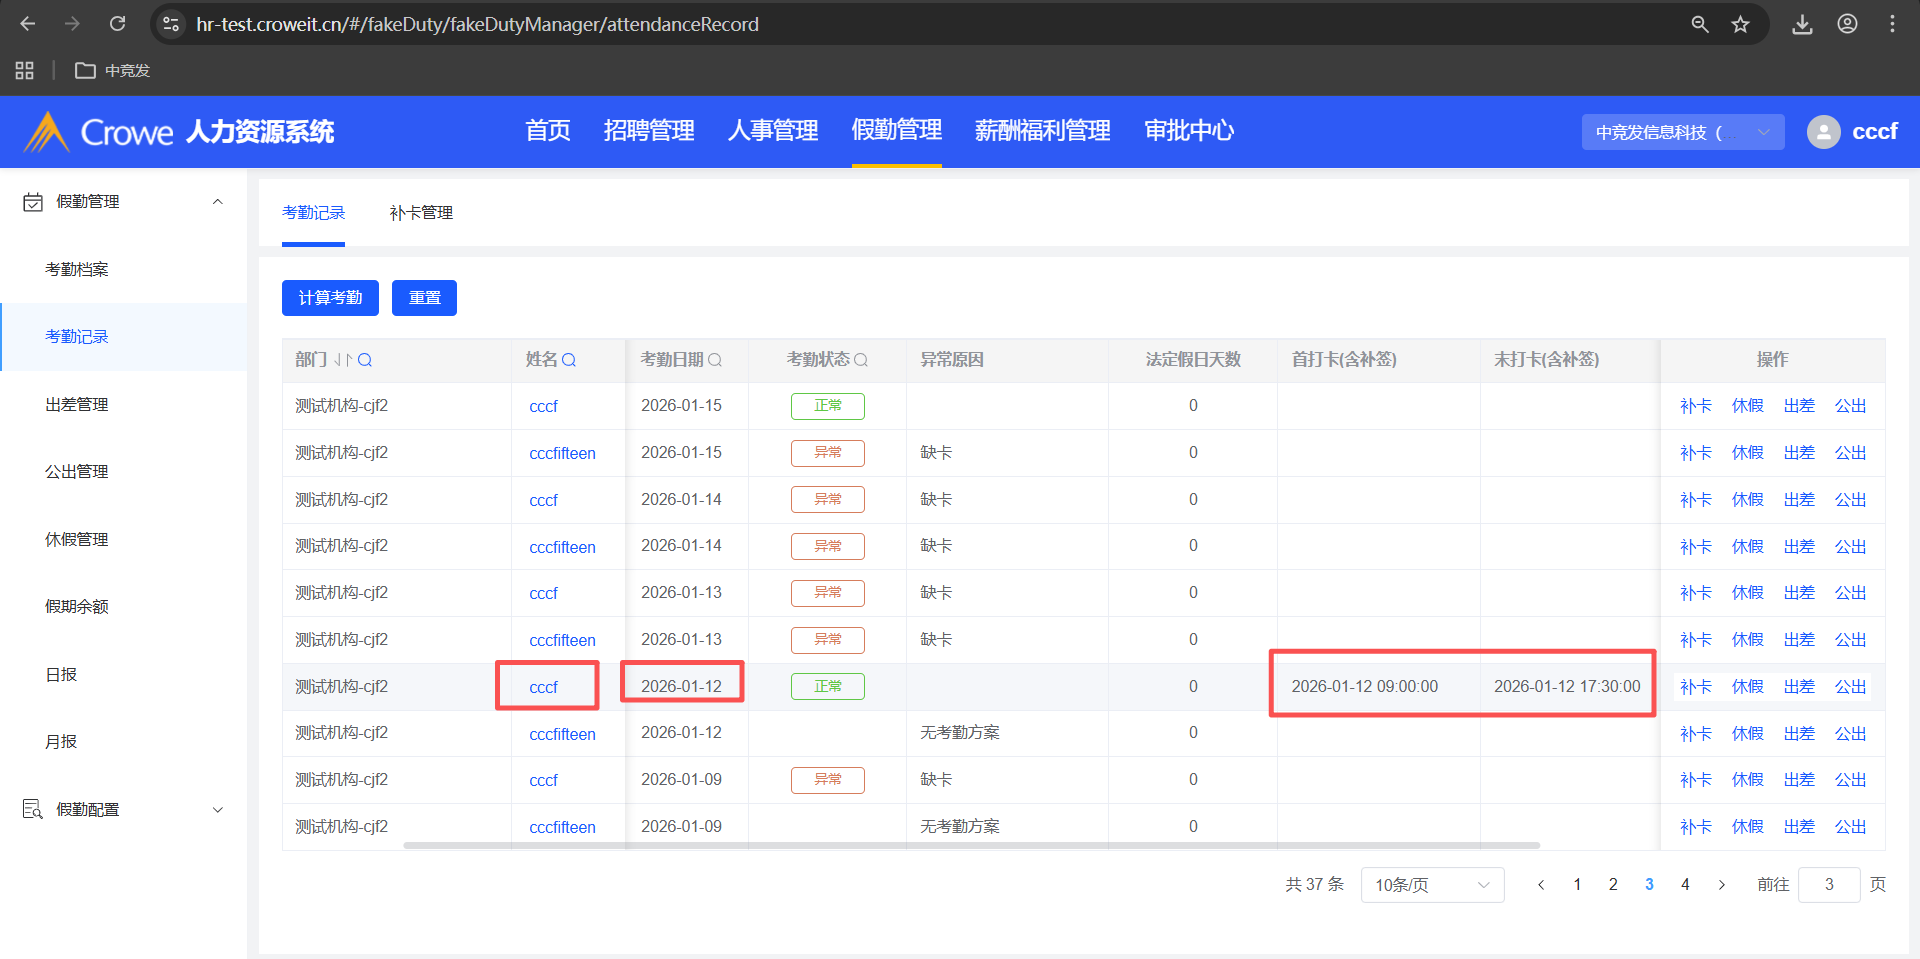Open the 10条/页 page size dropdown
Screen dimensions: 1920x959
[x=1431, y=885]
